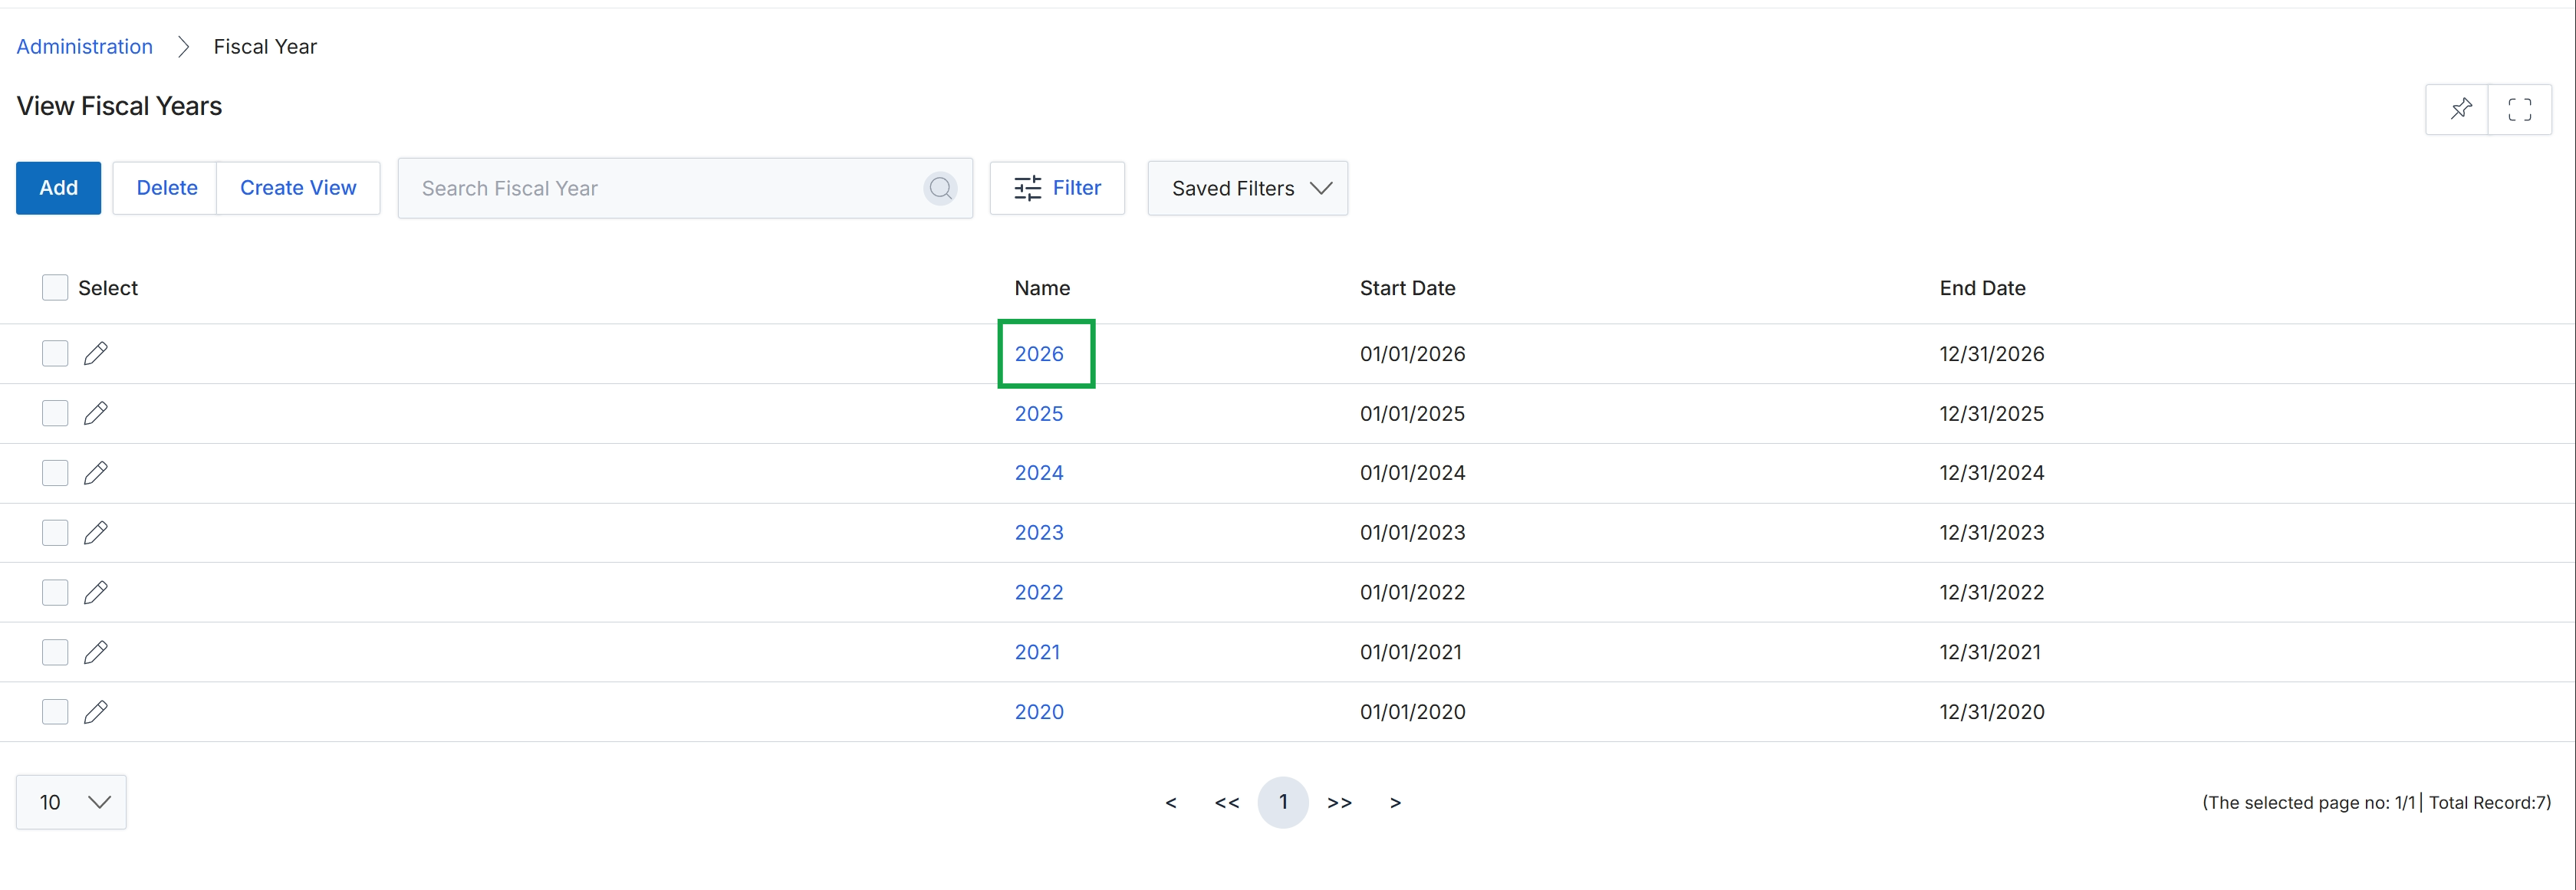The image size is (2576, 890).
Task: Edit fiscal year 2023 pencil icon
Action: pos(96,532)
